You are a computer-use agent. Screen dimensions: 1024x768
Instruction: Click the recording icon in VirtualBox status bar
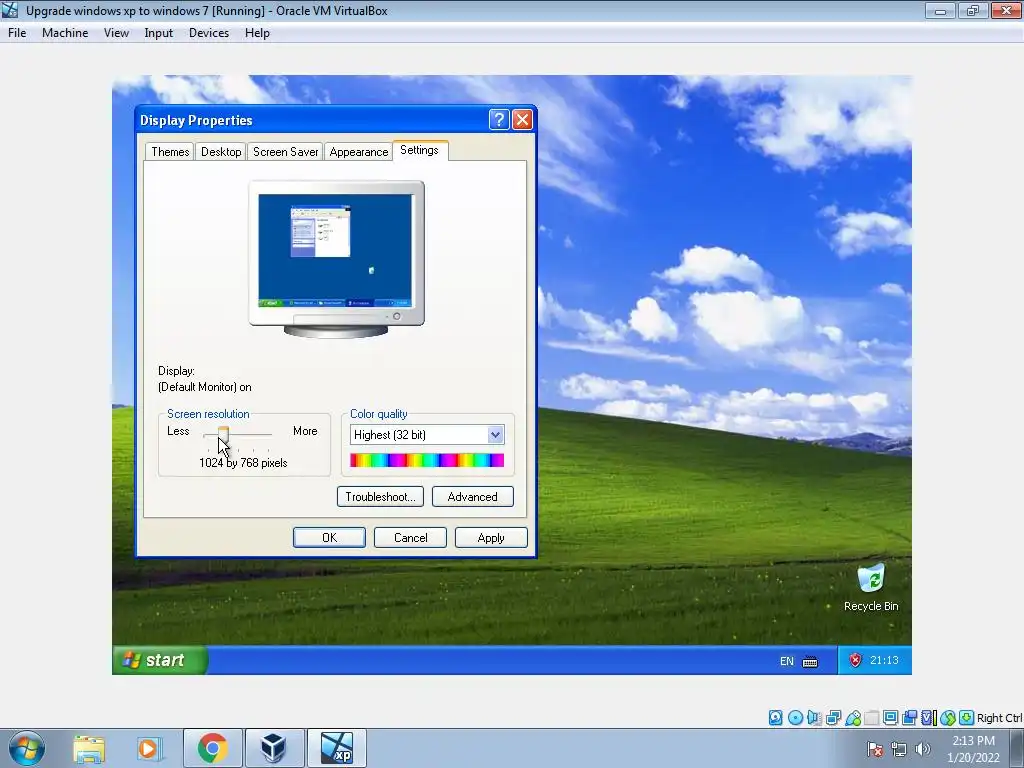point(909,718)
